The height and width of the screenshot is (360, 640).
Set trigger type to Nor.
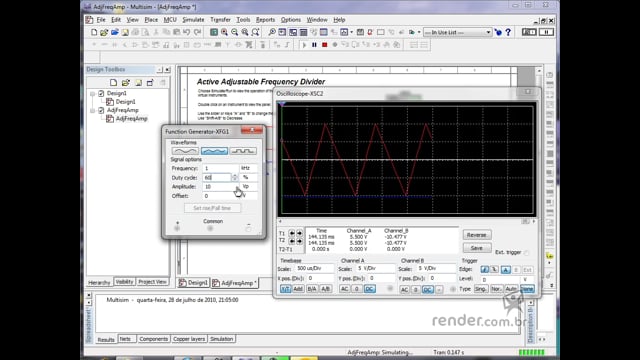(496, 289)
